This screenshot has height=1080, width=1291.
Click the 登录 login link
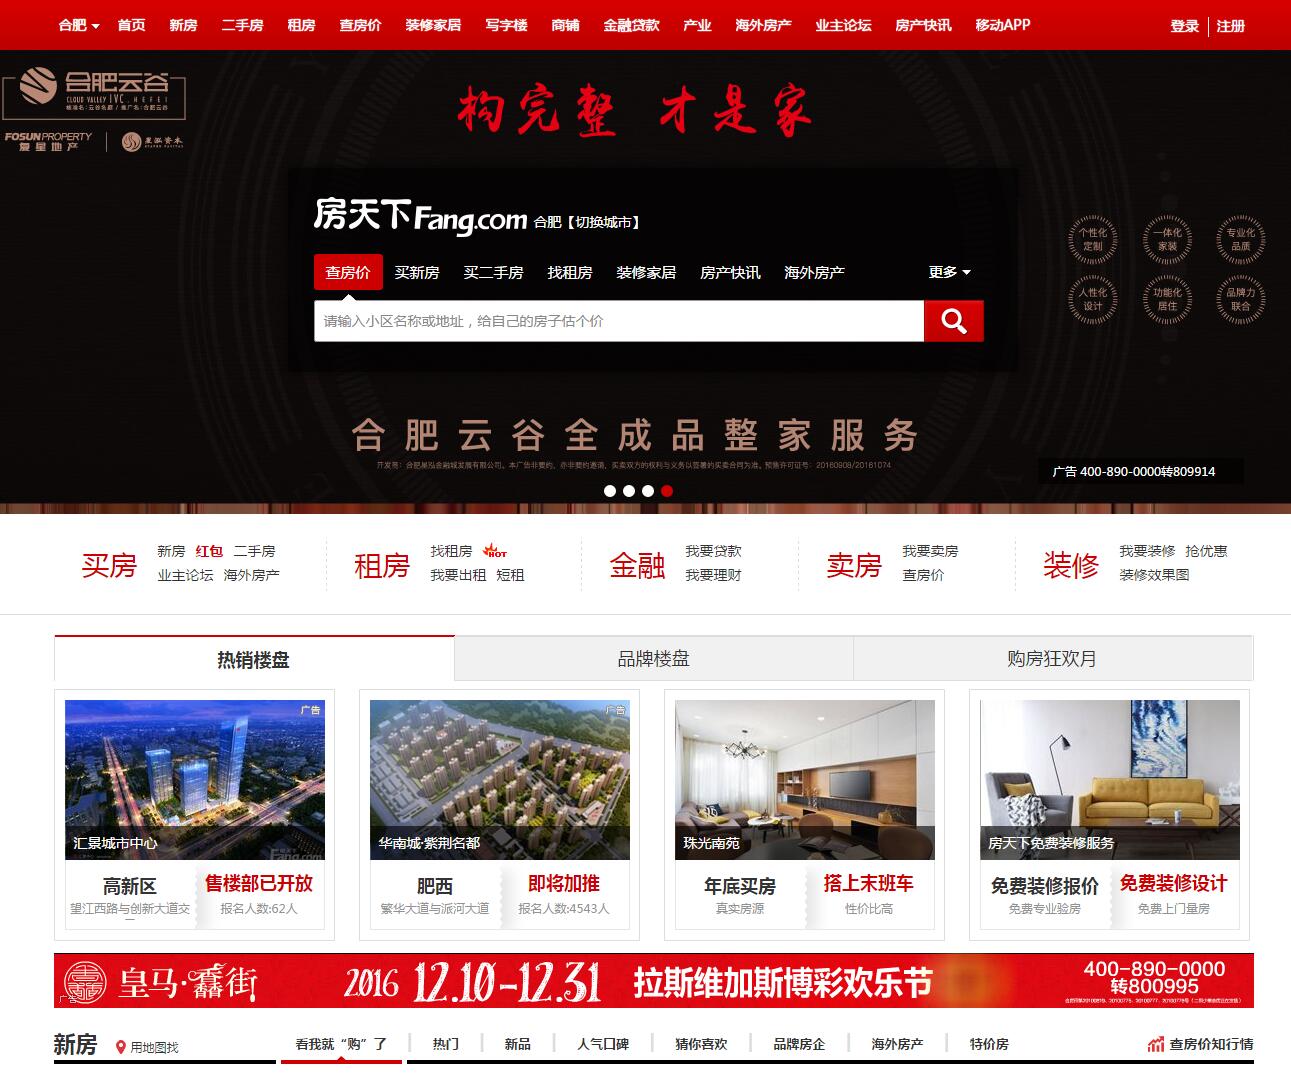1185,26
